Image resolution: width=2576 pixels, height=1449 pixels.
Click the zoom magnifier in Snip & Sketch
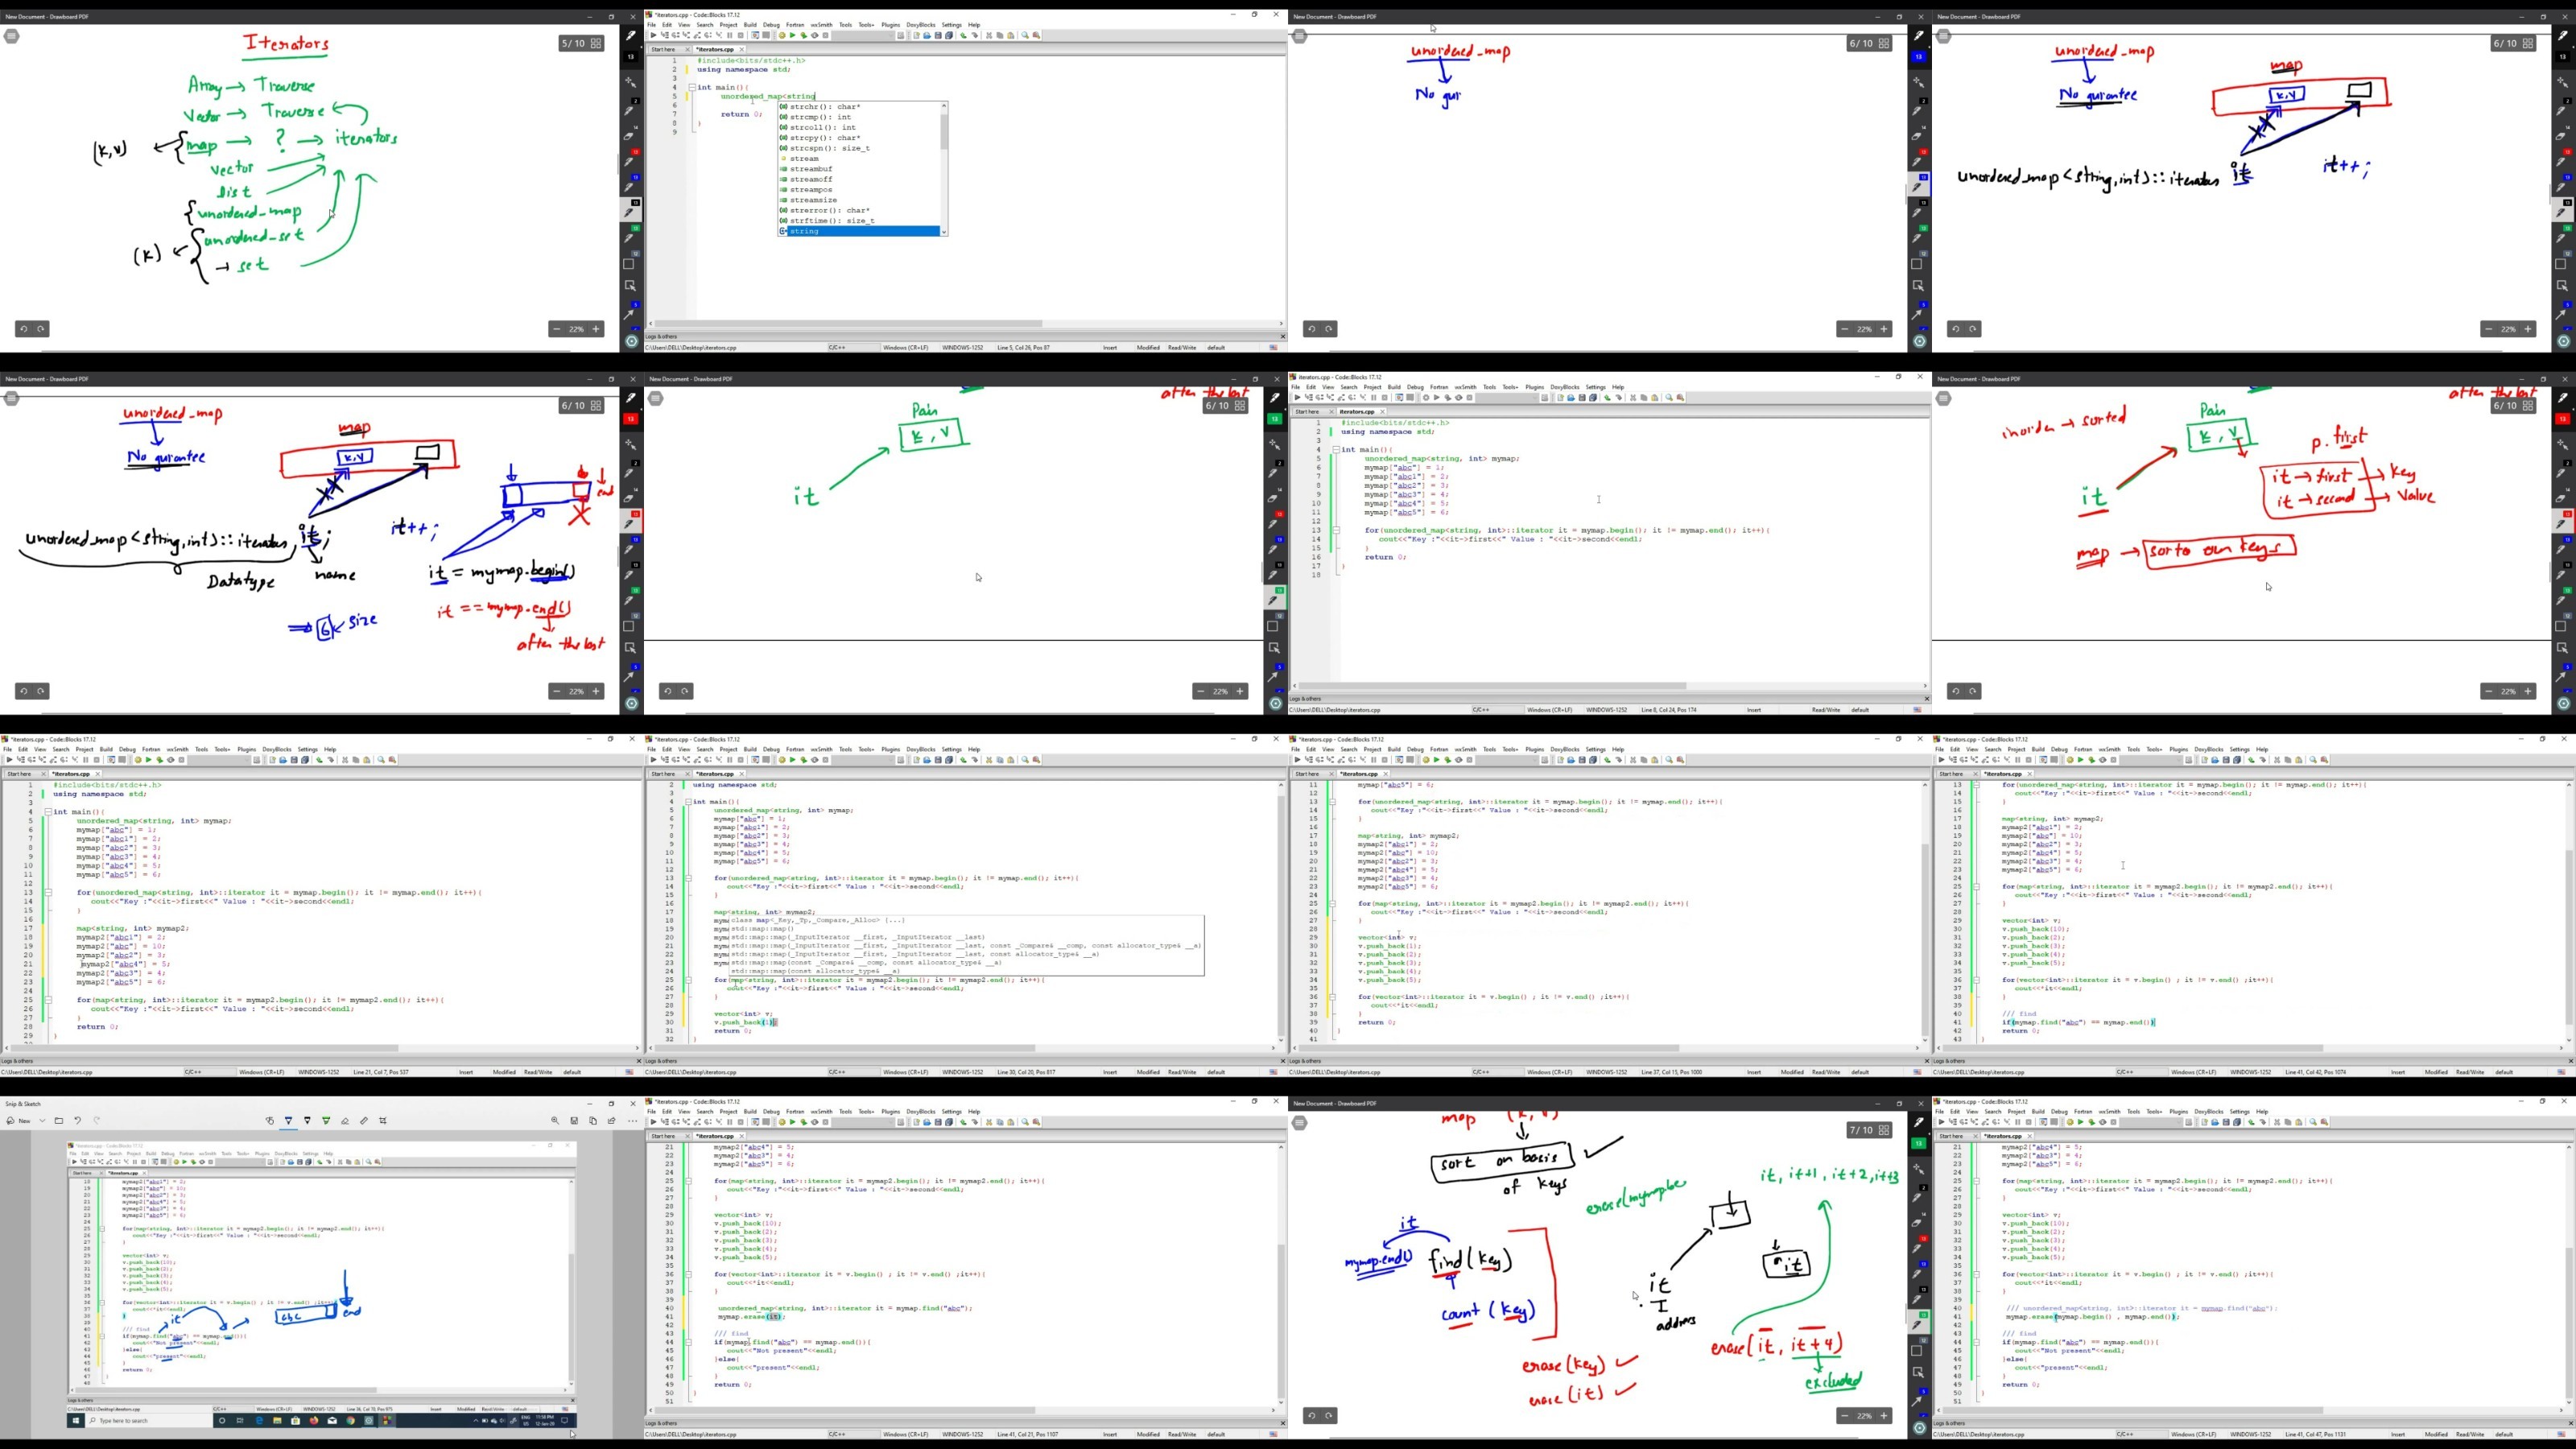pos(555,1121)
